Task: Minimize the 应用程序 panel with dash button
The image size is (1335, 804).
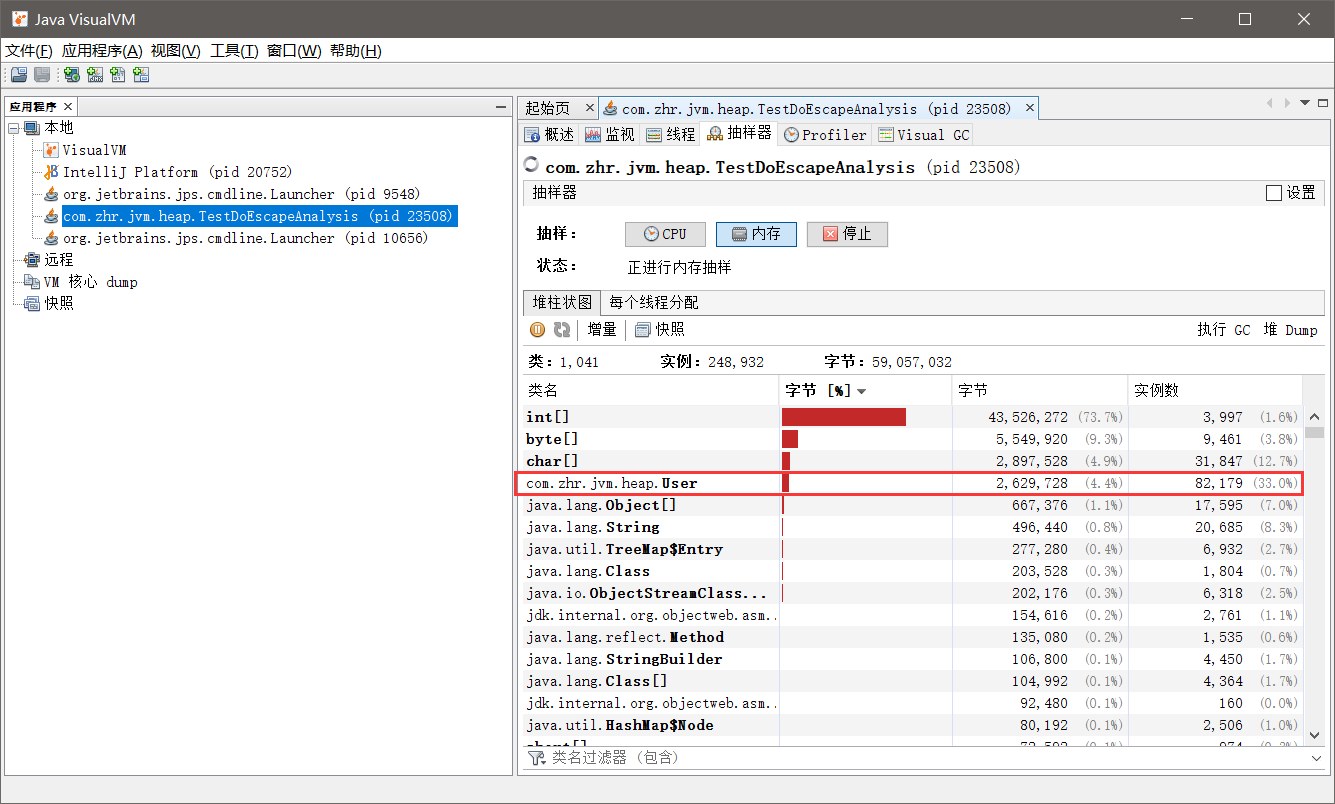Action: coord(501,107)
